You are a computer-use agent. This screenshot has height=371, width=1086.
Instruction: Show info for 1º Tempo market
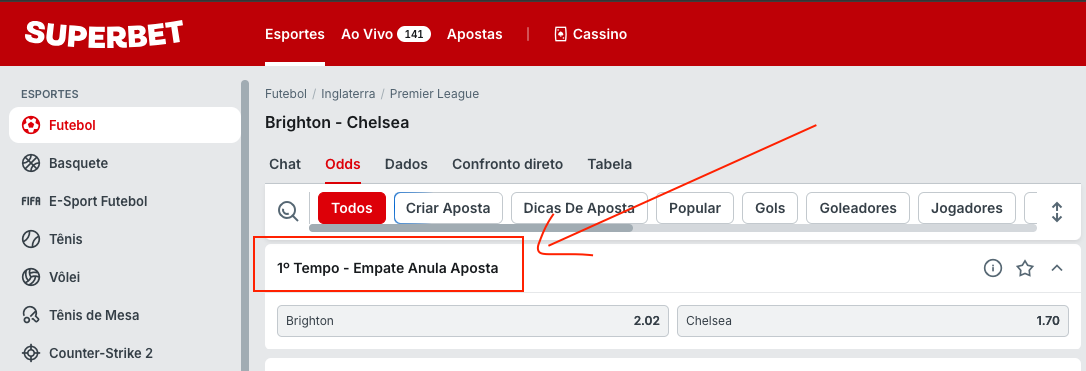[993, 268]
